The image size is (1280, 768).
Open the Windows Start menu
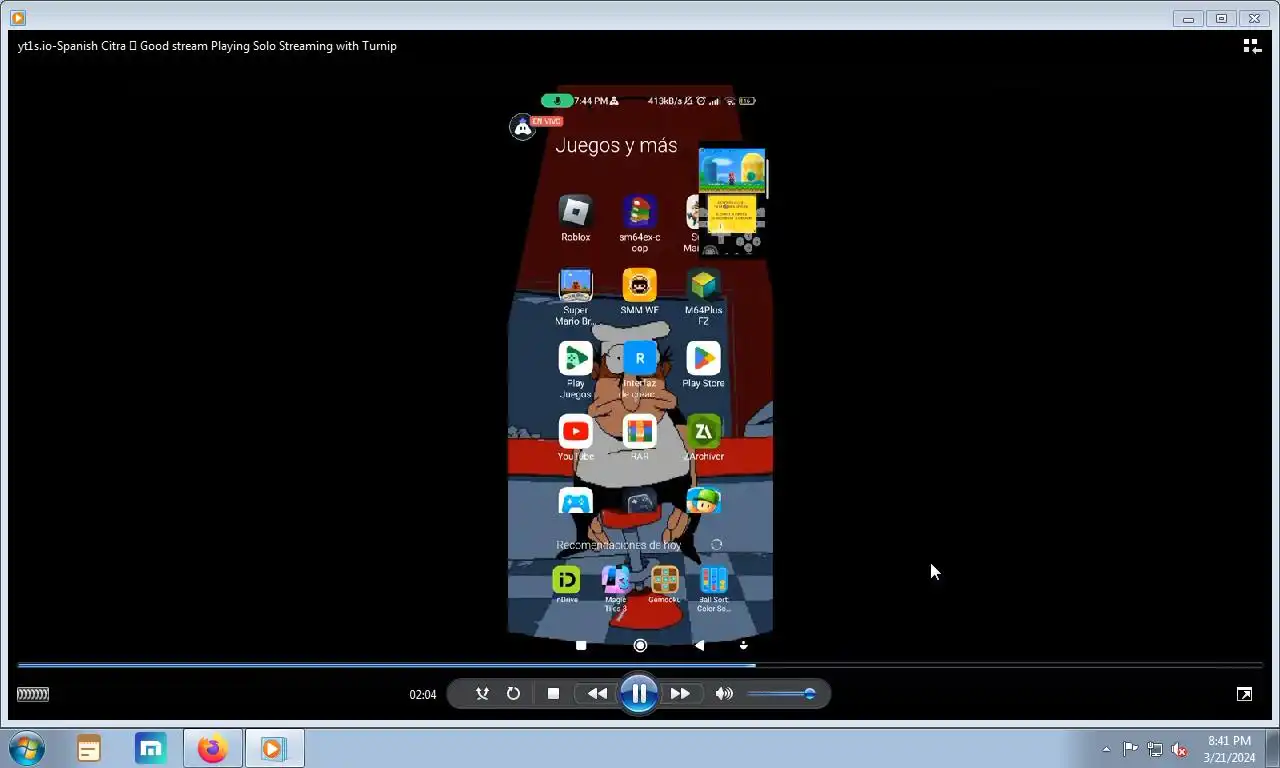pos(27,748)
